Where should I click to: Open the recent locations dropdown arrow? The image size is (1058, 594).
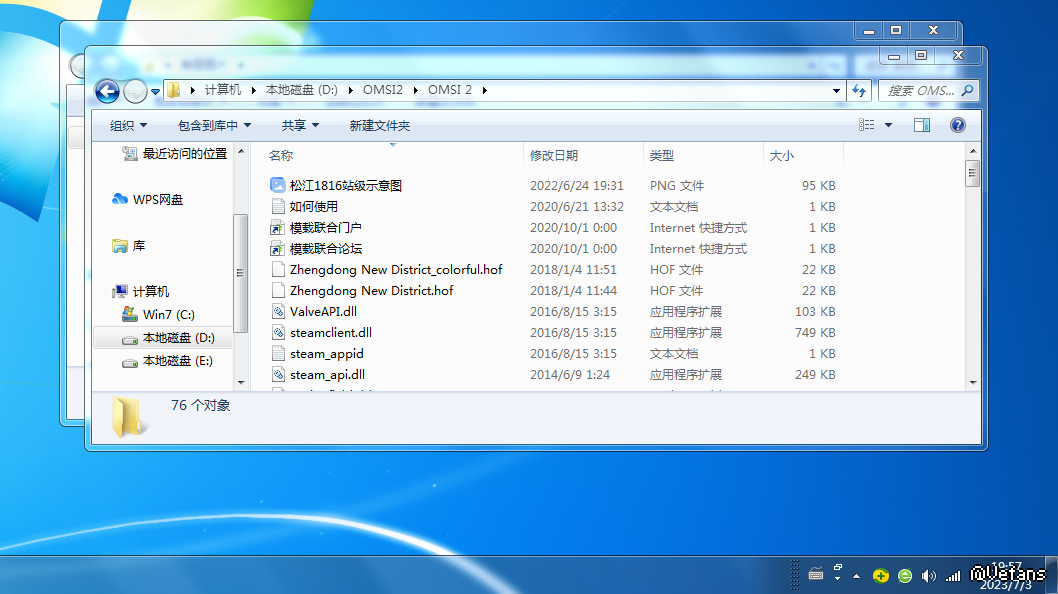pos(155,92)
